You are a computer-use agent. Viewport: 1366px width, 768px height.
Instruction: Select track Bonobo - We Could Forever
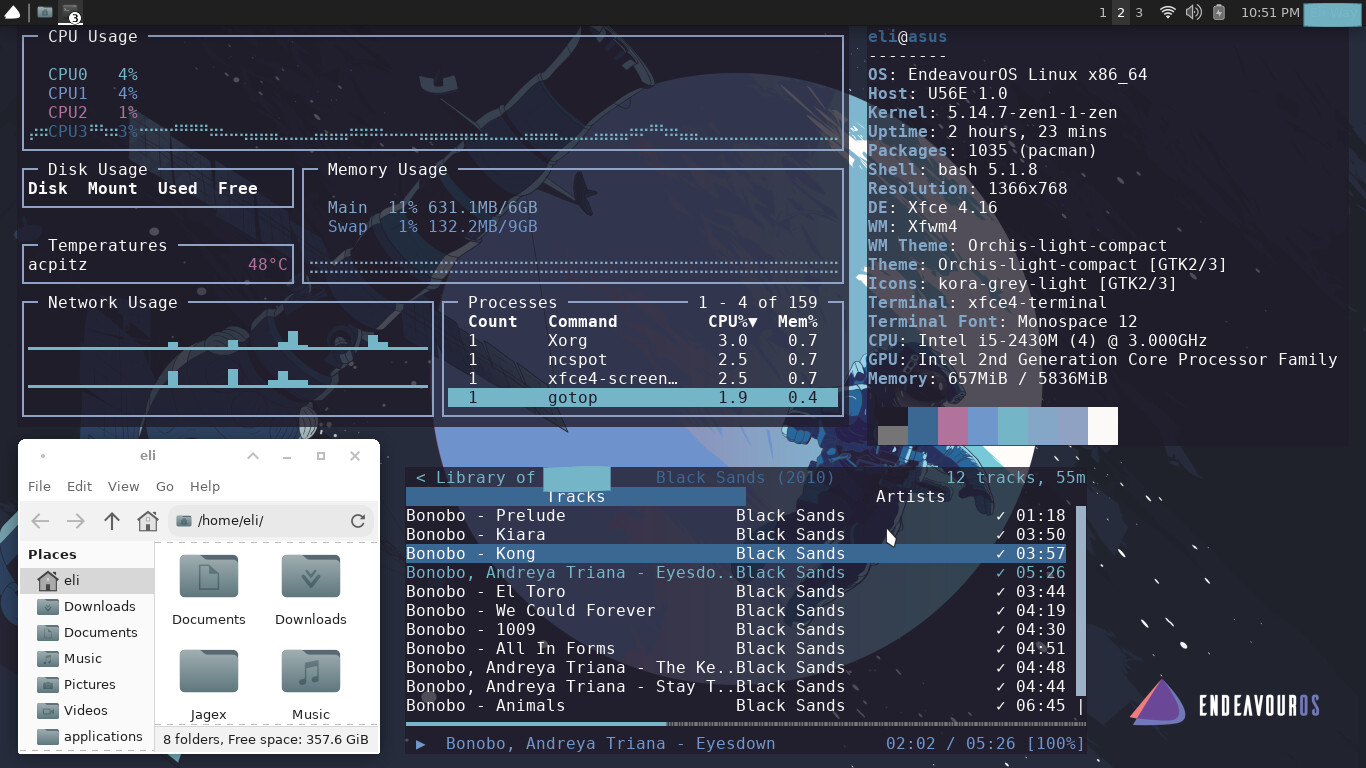pos(736,611)
